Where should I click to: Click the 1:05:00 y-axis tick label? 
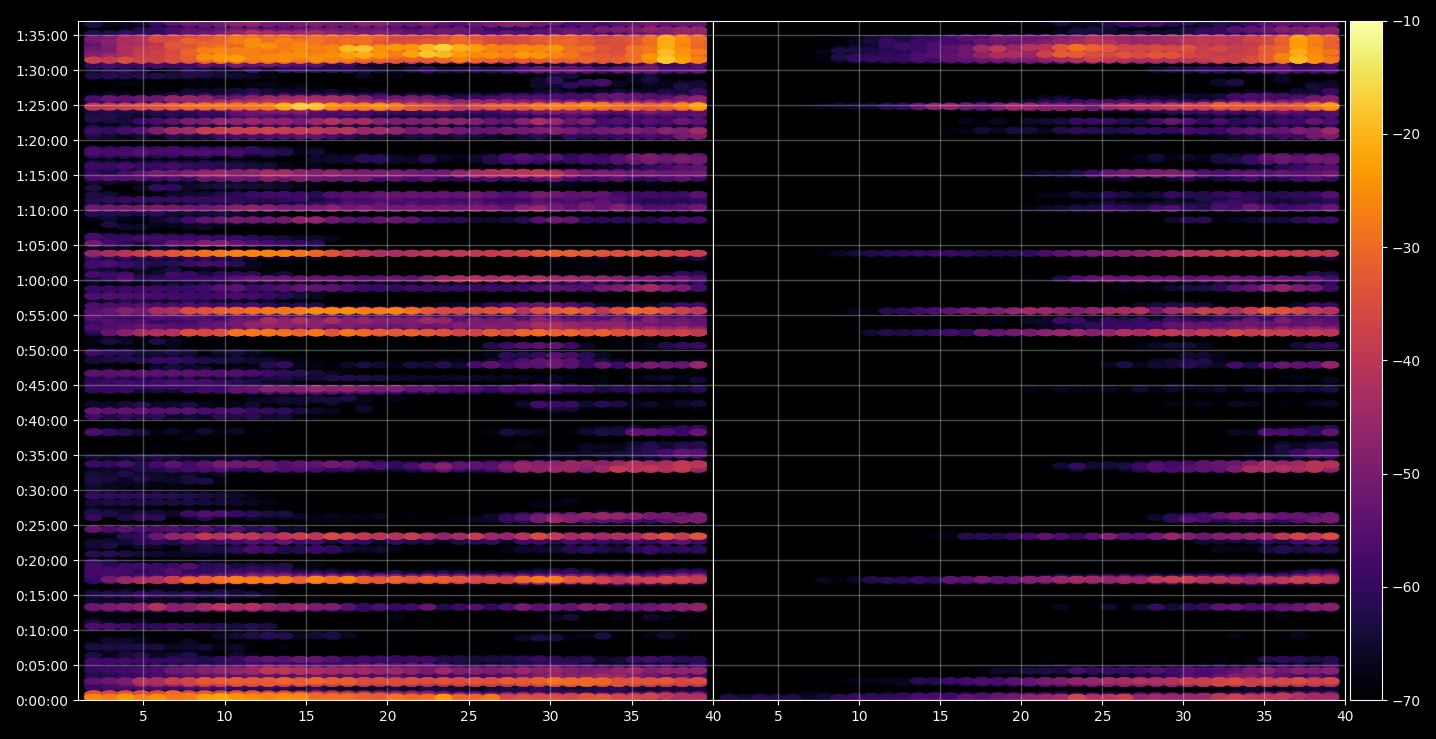(42, 246)
